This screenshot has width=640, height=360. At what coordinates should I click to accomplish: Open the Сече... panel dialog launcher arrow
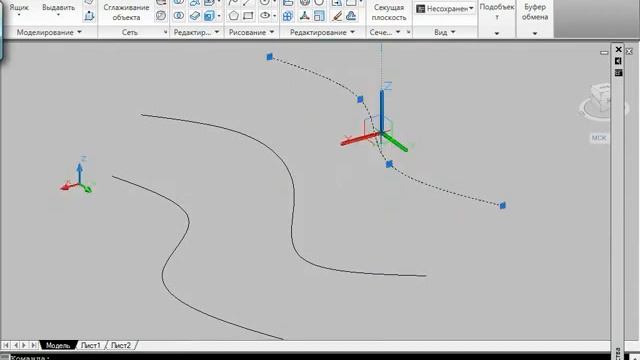click(x=408, y=32)
